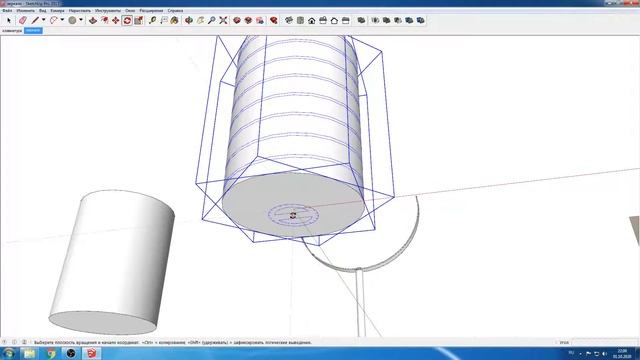Expand the Arc tool dropdown arrow

[62, 20]
